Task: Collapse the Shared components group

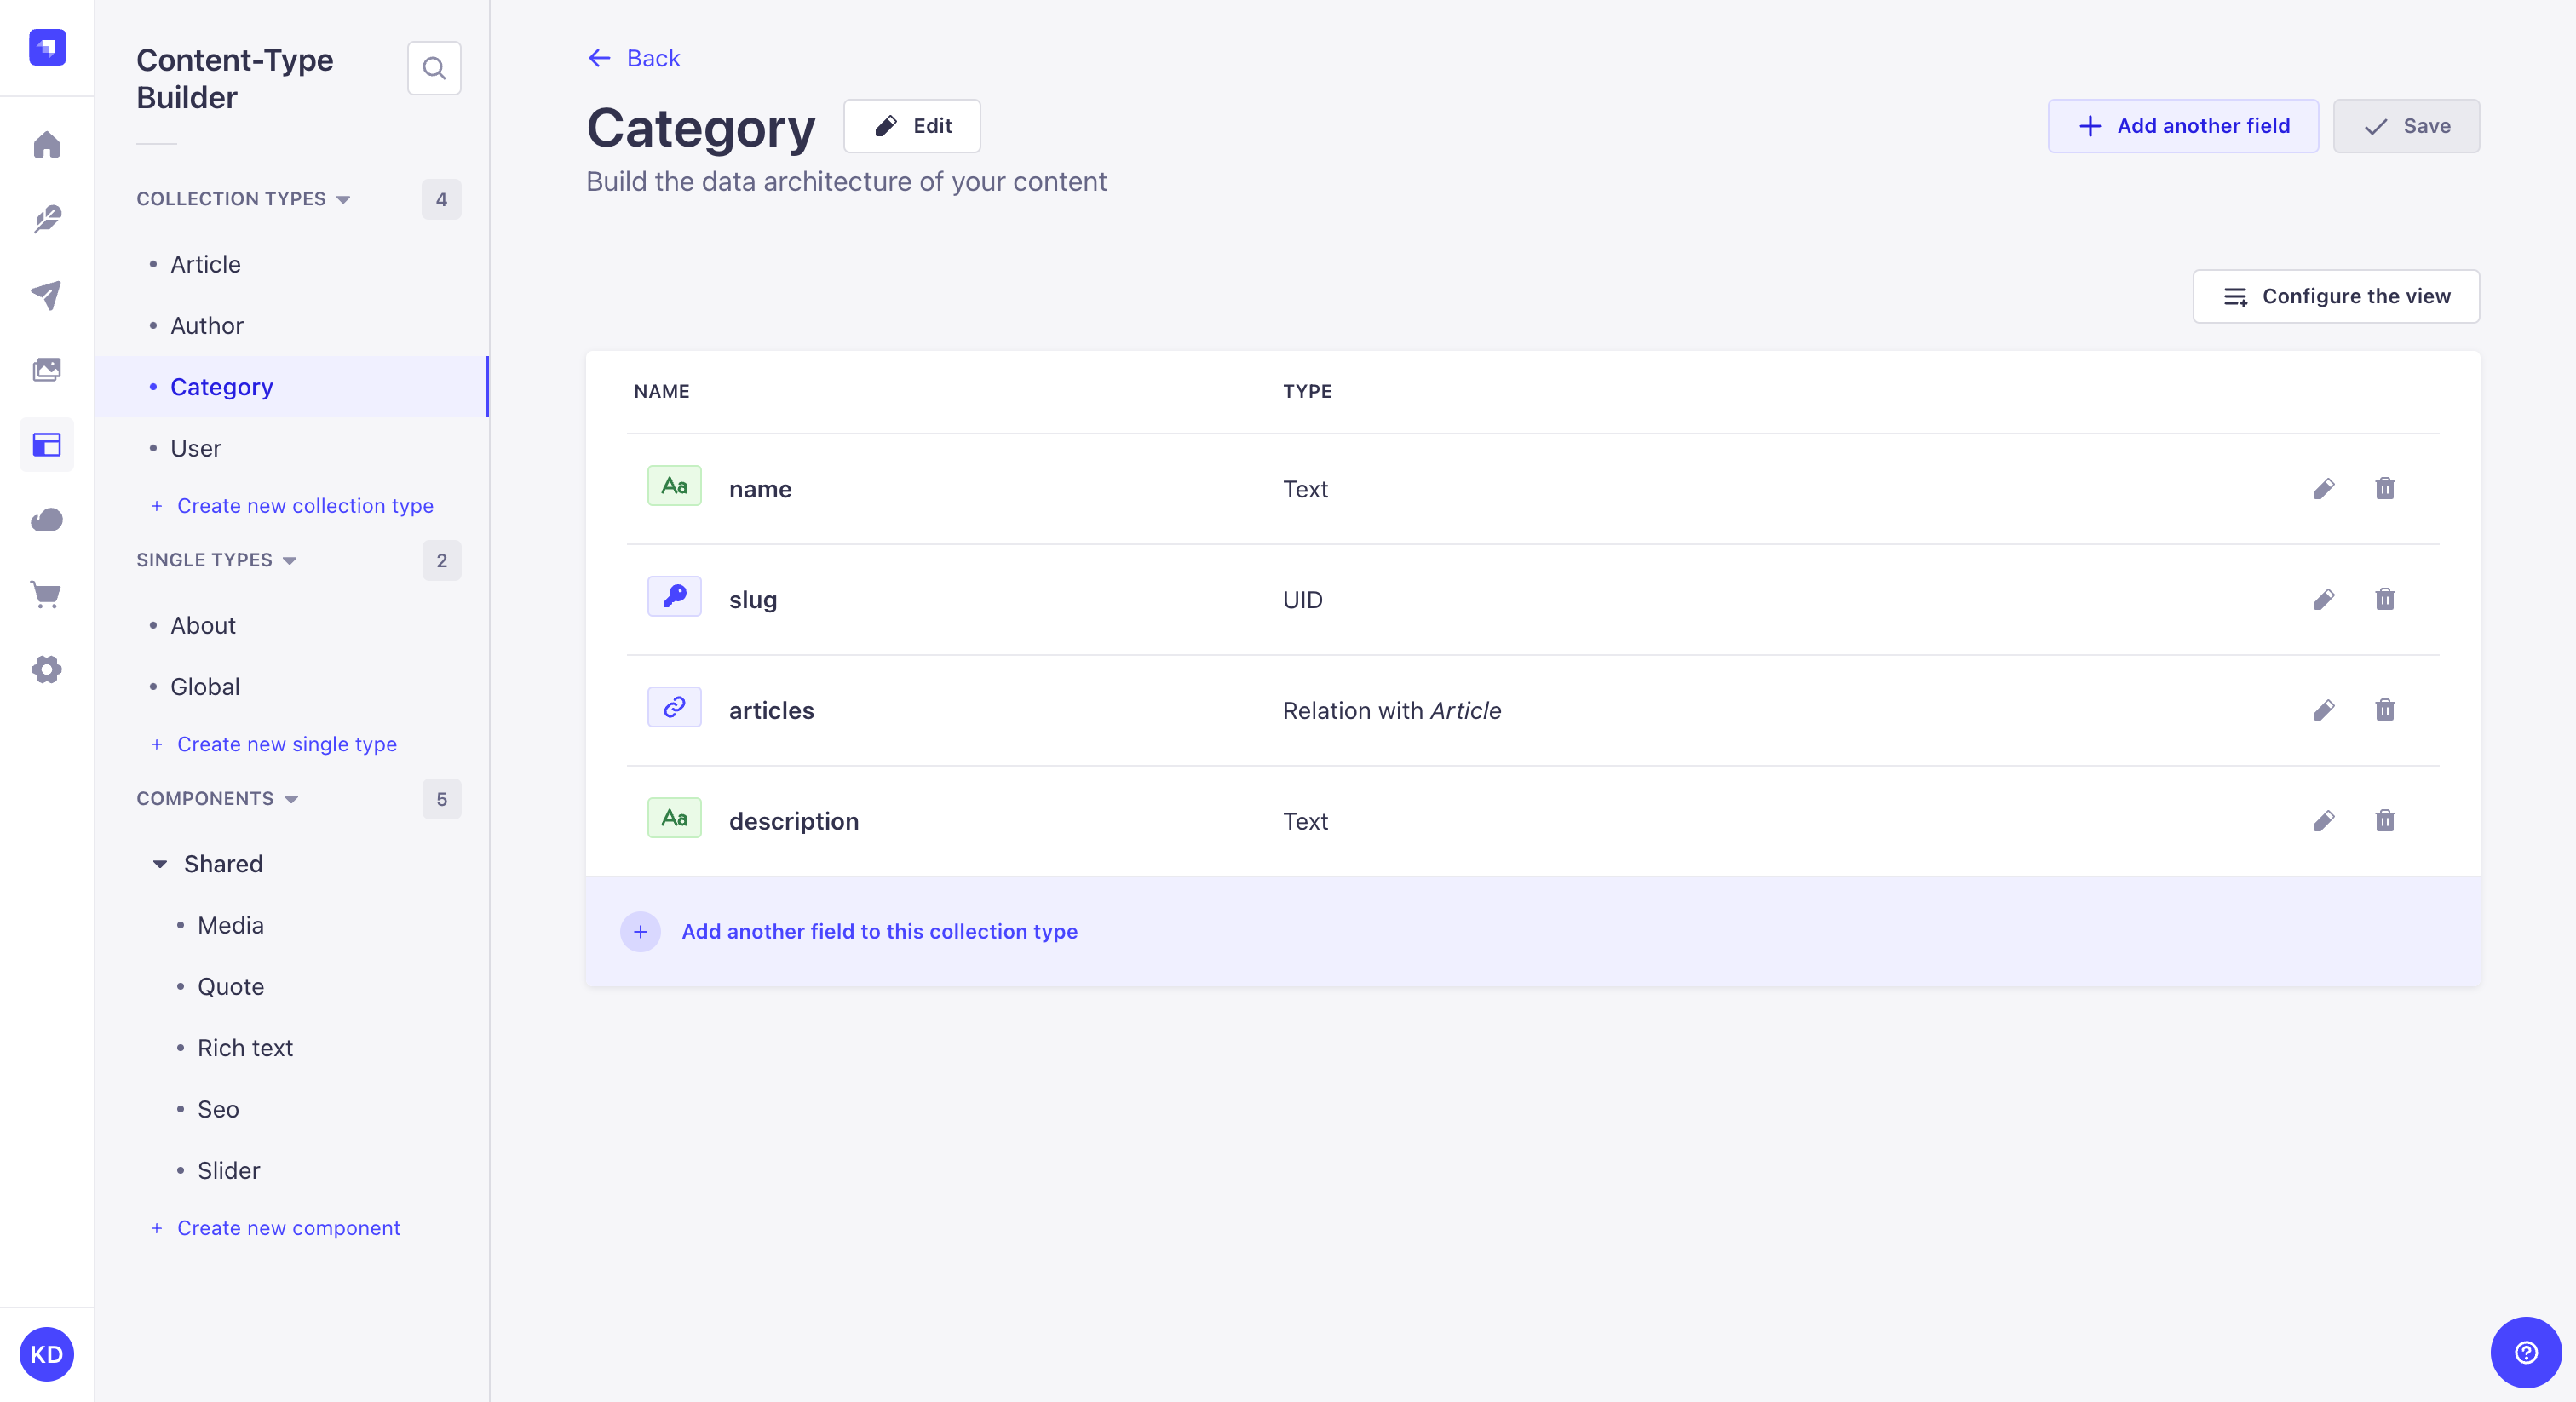Action: click(x=160, y=864)
